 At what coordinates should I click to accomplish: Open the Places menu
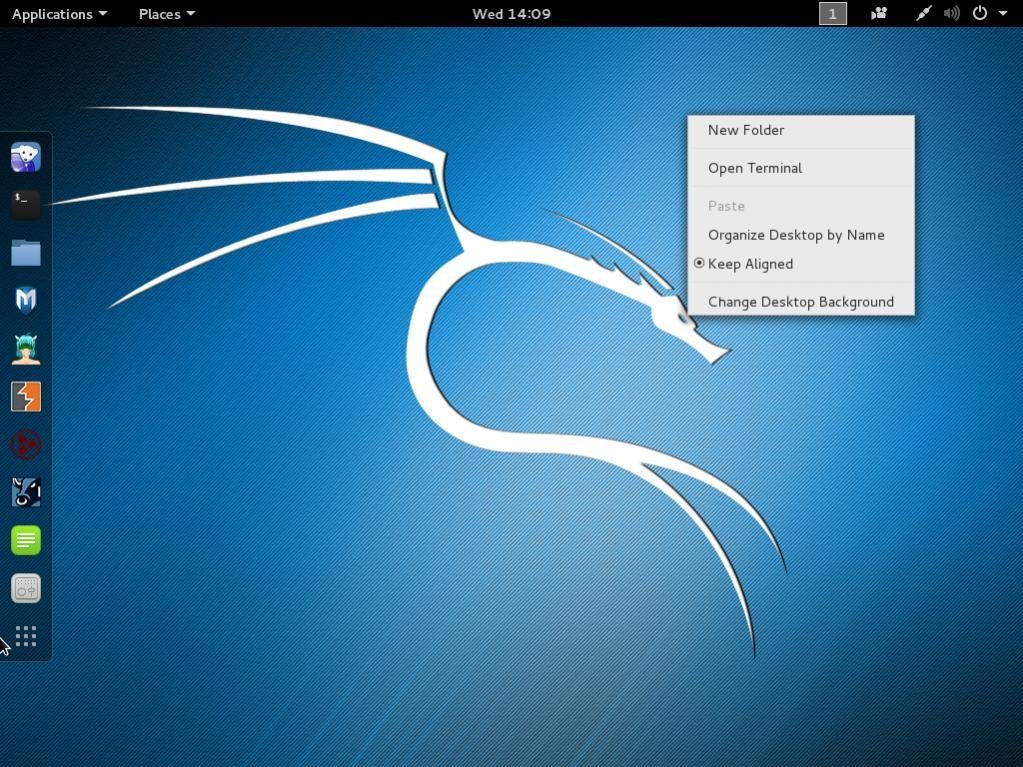[x=166, y=14]
